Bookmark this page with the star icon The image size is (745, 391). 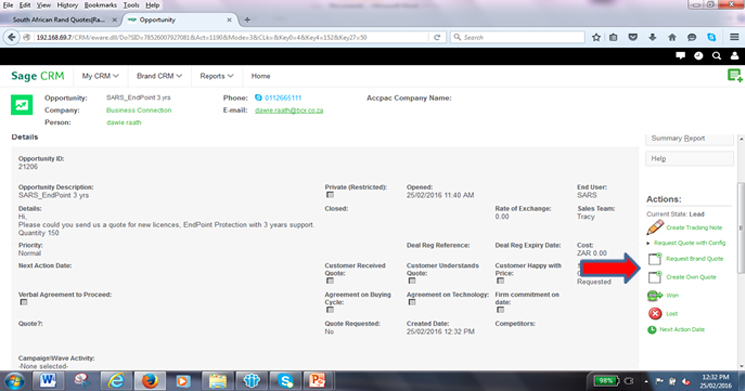pyautogui.click(x=596, y=37)
